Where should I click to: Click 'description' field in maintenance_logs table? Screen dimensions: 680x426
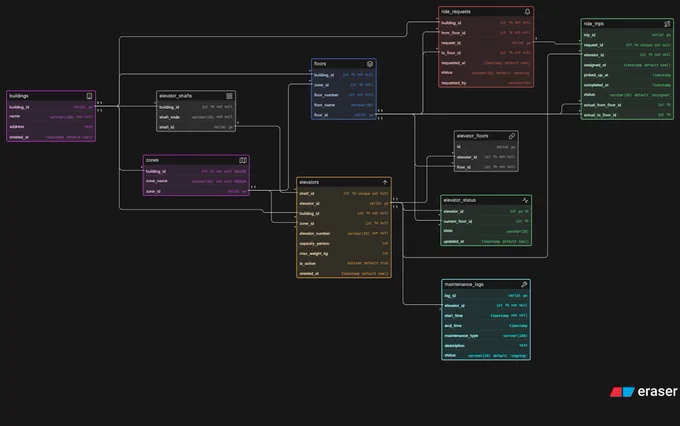pos(486,345)
